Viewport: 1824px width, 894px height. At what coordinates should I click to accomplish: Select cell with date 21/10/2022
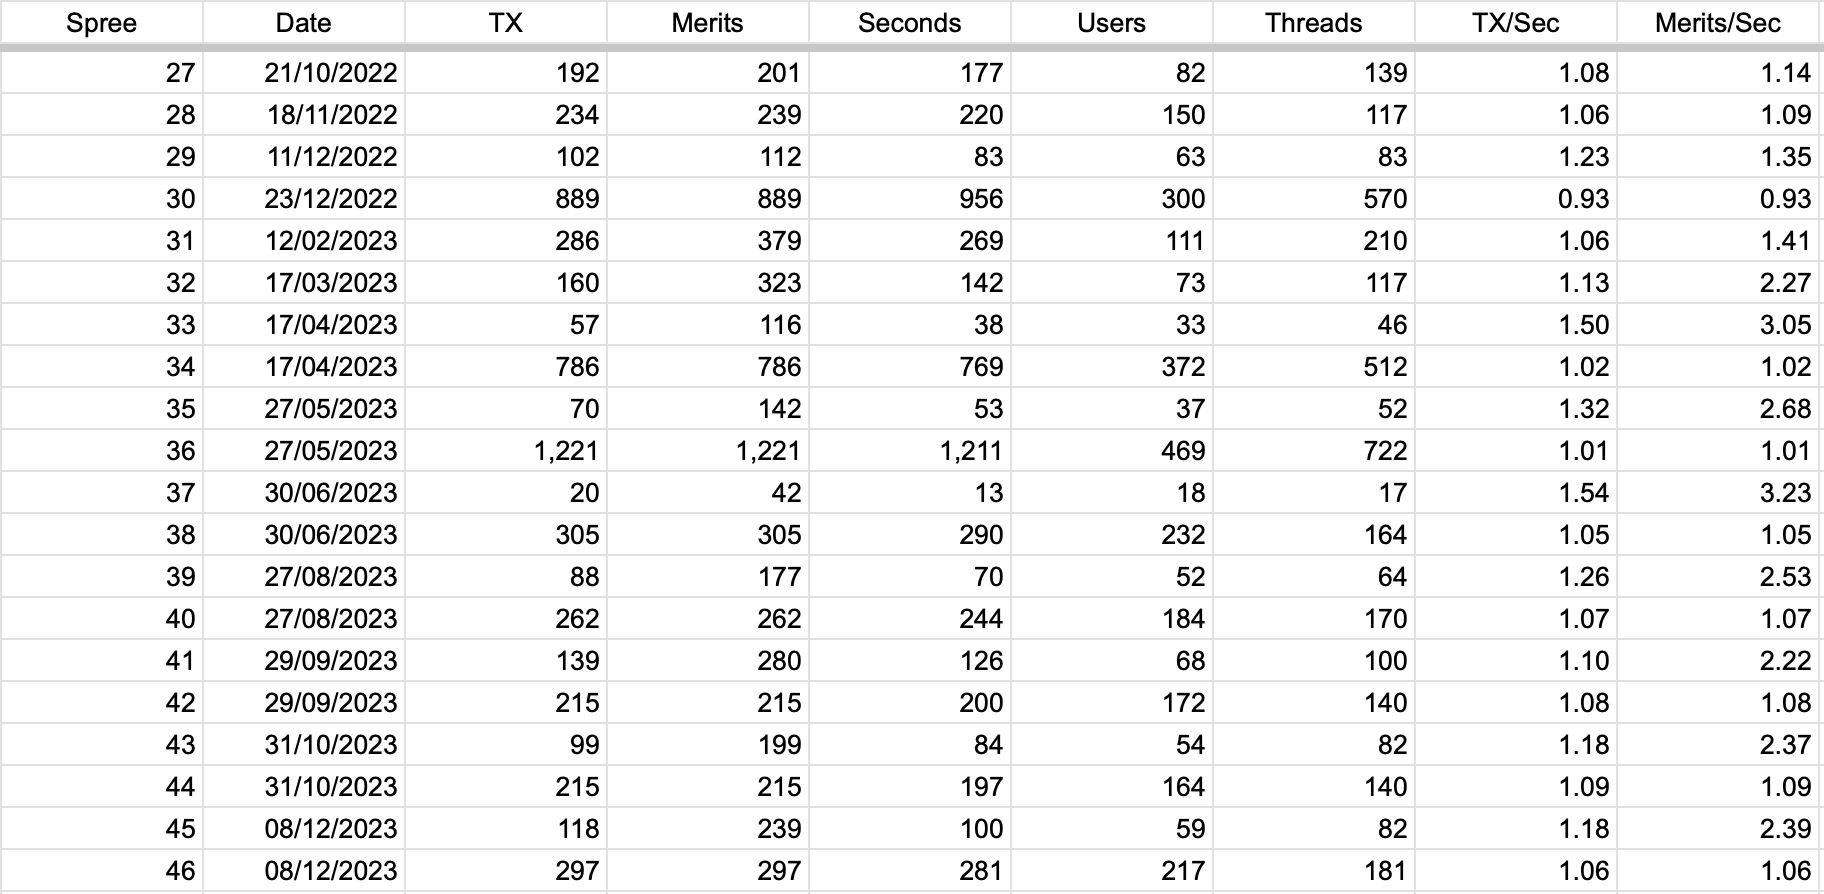click(303, 72)
